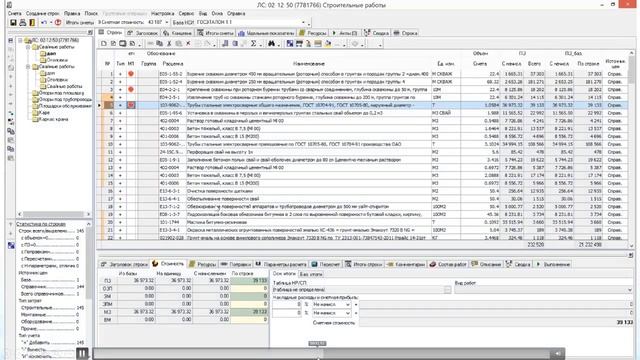Click the video pause button

(x=82, y=353)
